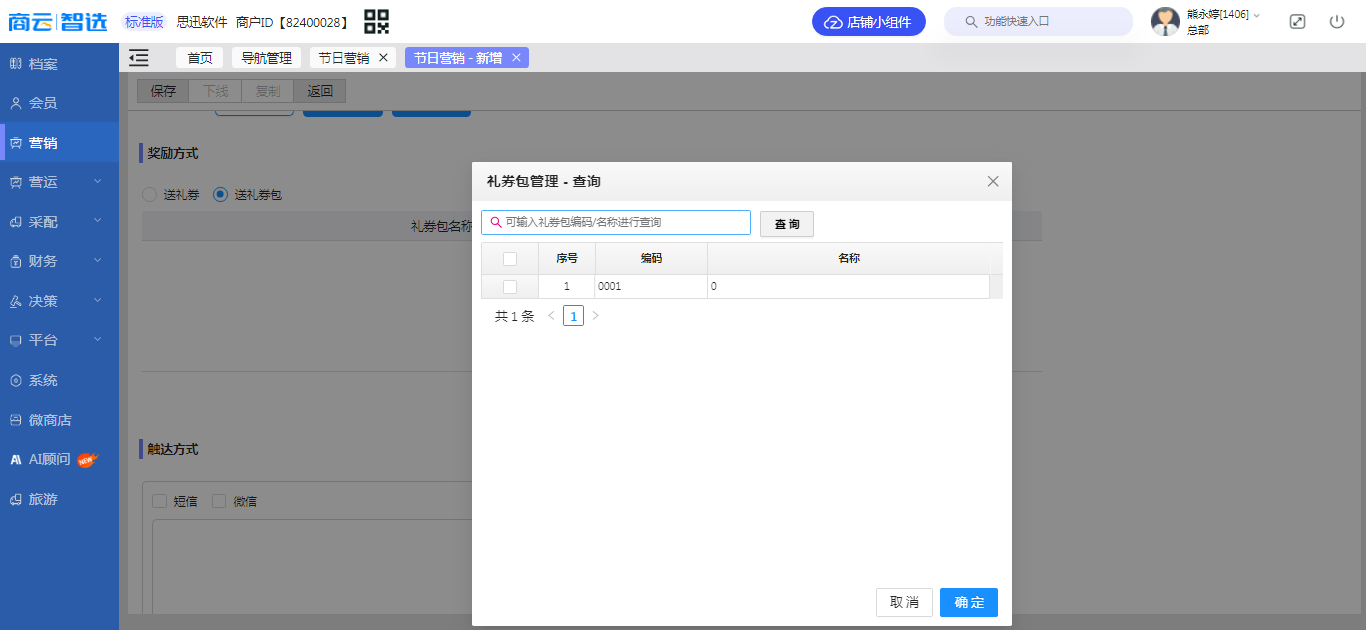The width and height of the screenshot is (1366, 630).
Task: Go to page 1 in dialog pagination
Action: pos(573,316)
